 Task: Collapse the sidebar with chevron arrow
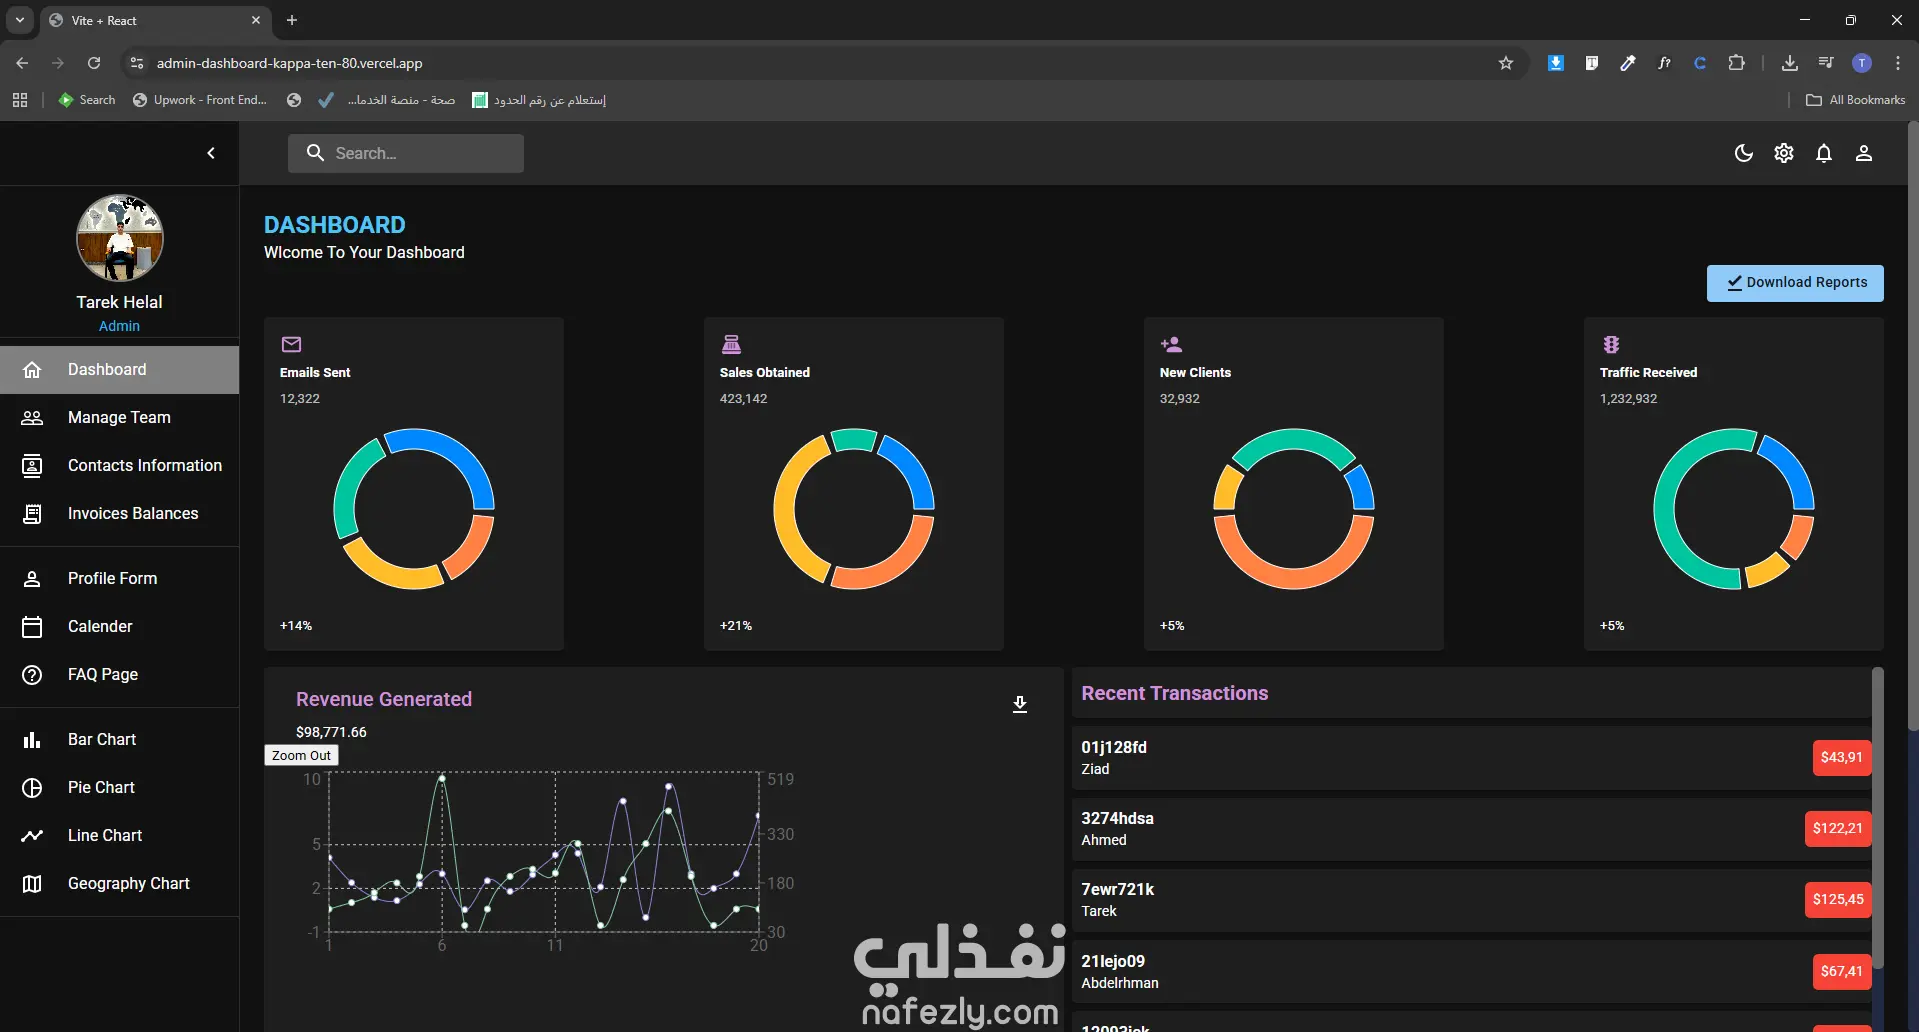pyautogui.click(x=211, y=153)
